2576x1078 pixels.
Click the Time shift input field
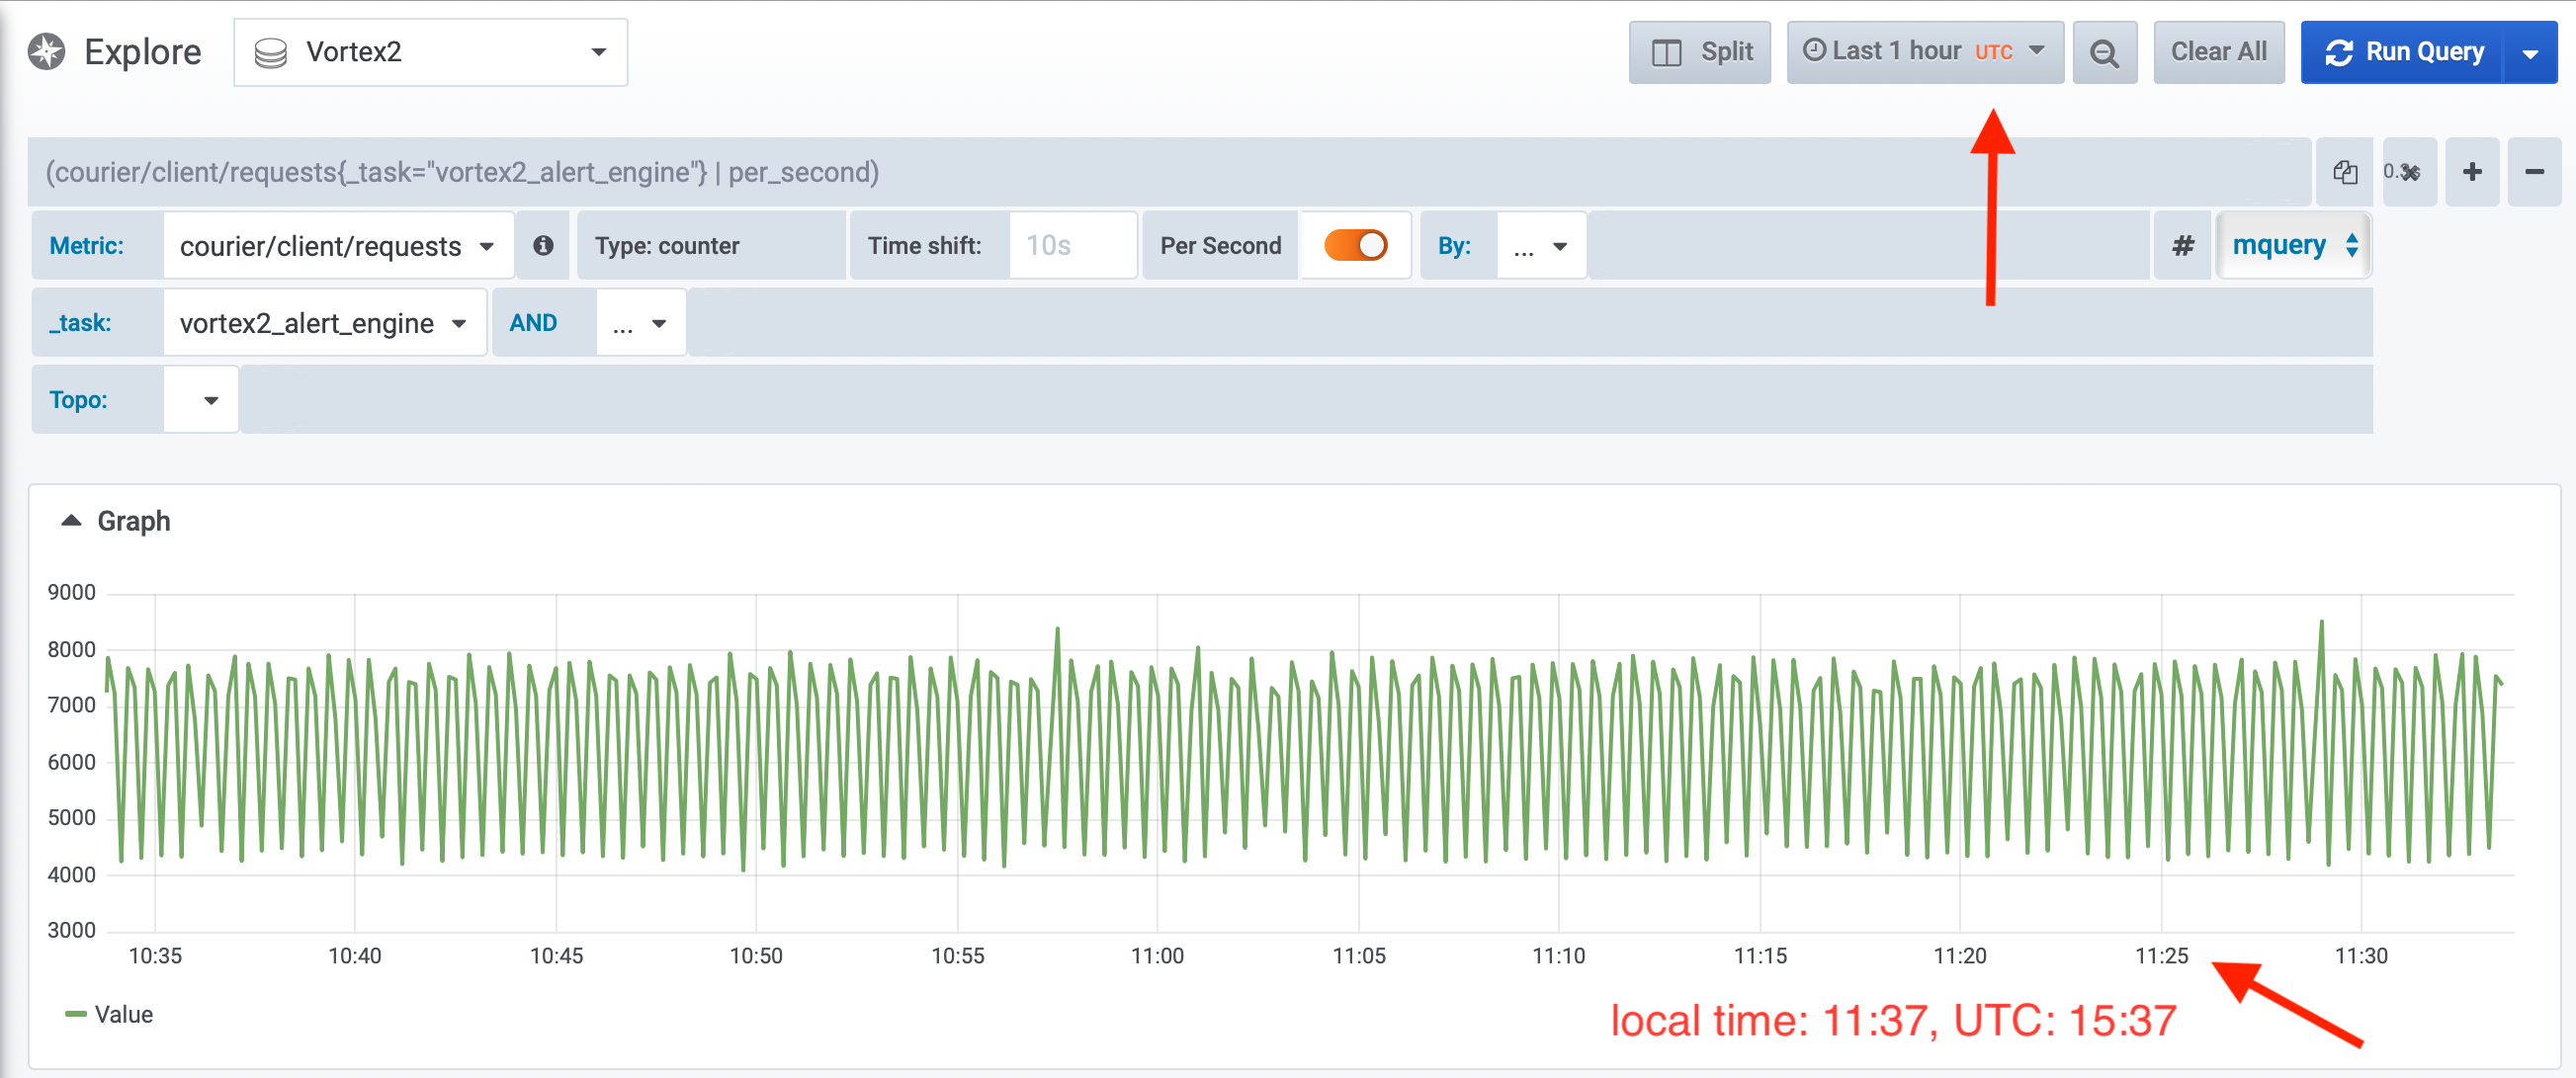1071,245
